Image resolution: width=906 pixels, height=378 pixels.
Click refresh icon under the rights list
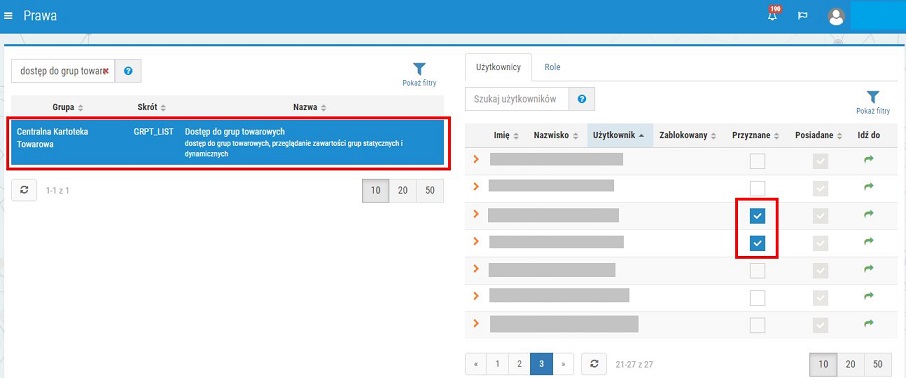[x=24, y=190]
